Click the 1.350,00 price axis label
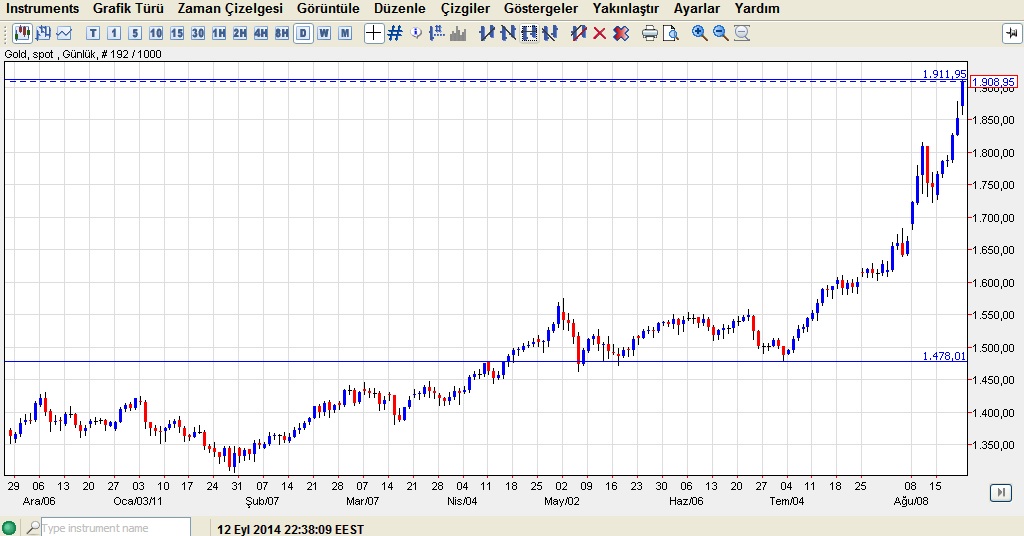Viewport: 1024px width, 536px height. (993, 445)
